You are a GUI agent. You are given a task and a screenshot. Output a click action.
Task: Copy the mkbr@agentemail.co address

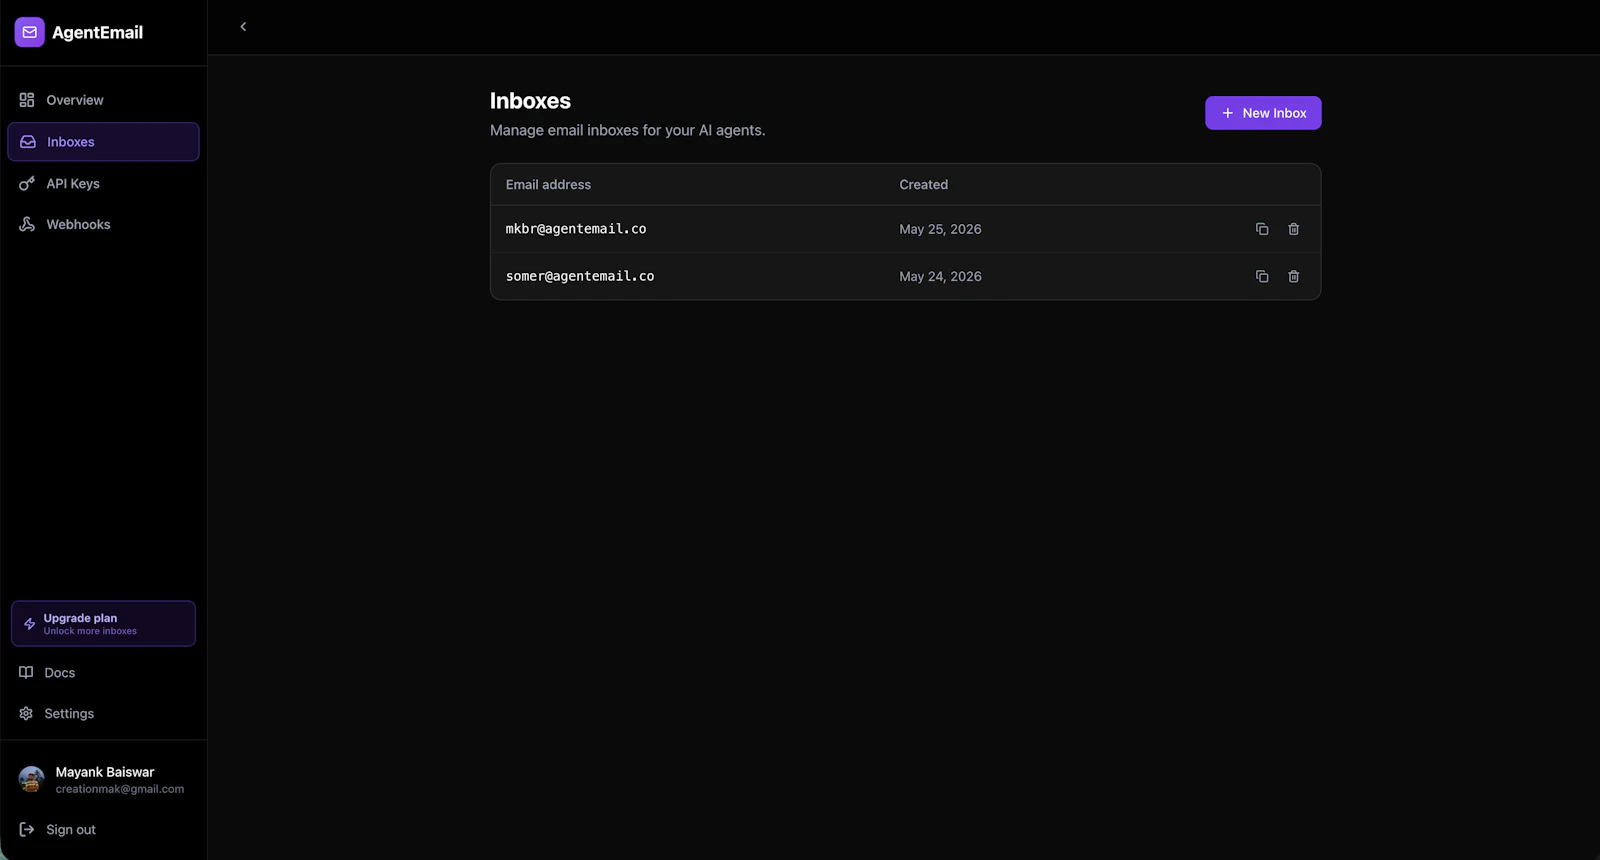point(1262,229)
